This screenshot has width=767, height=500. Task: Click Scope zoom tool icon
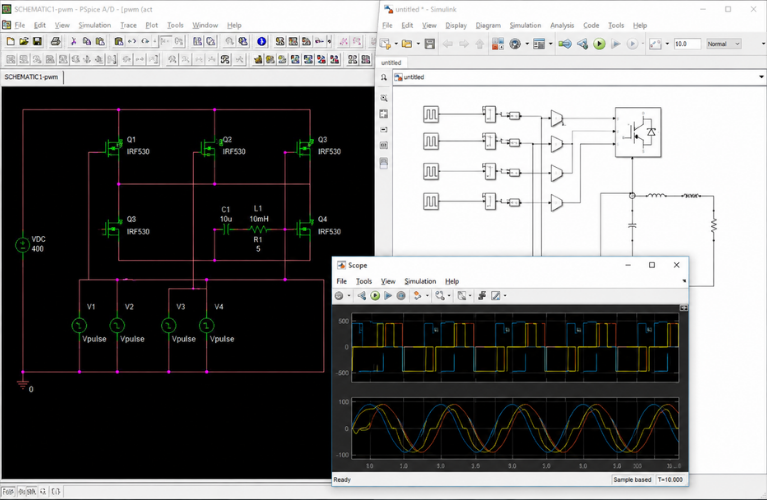440,295
